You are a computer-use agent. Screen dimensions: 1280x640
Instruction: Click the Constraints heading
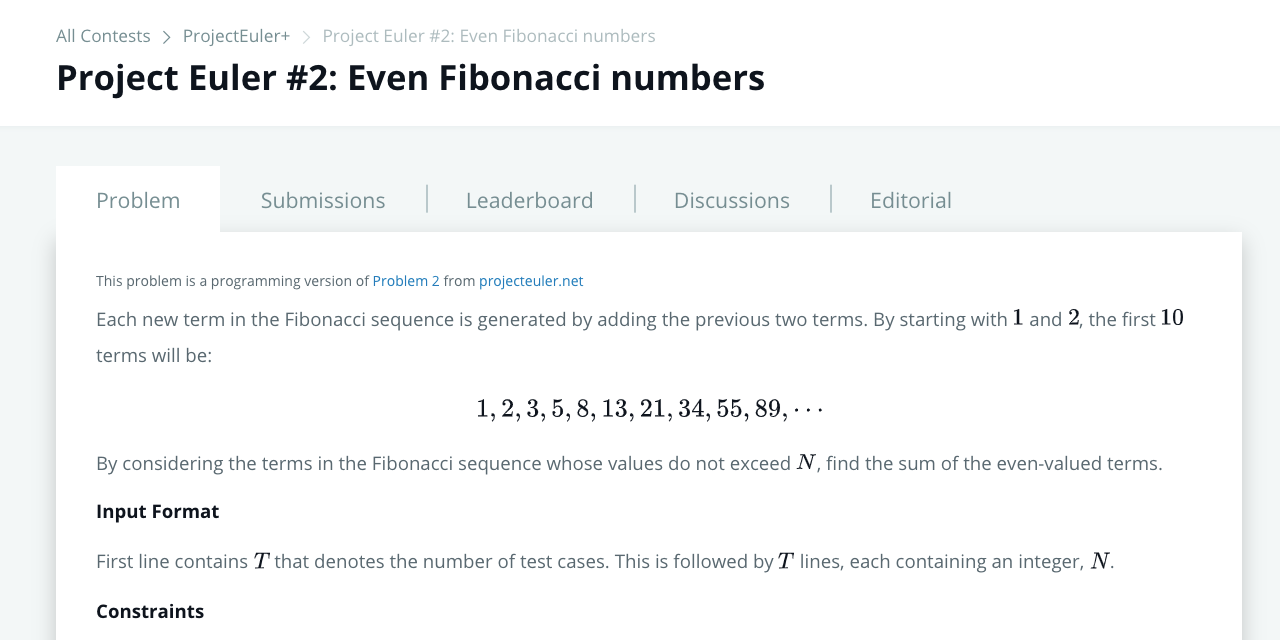click(x=150, y=611)
